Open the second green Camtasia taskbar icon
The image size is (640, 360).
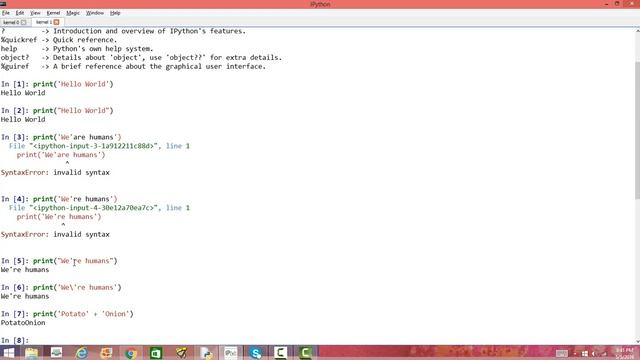(305, 353)
